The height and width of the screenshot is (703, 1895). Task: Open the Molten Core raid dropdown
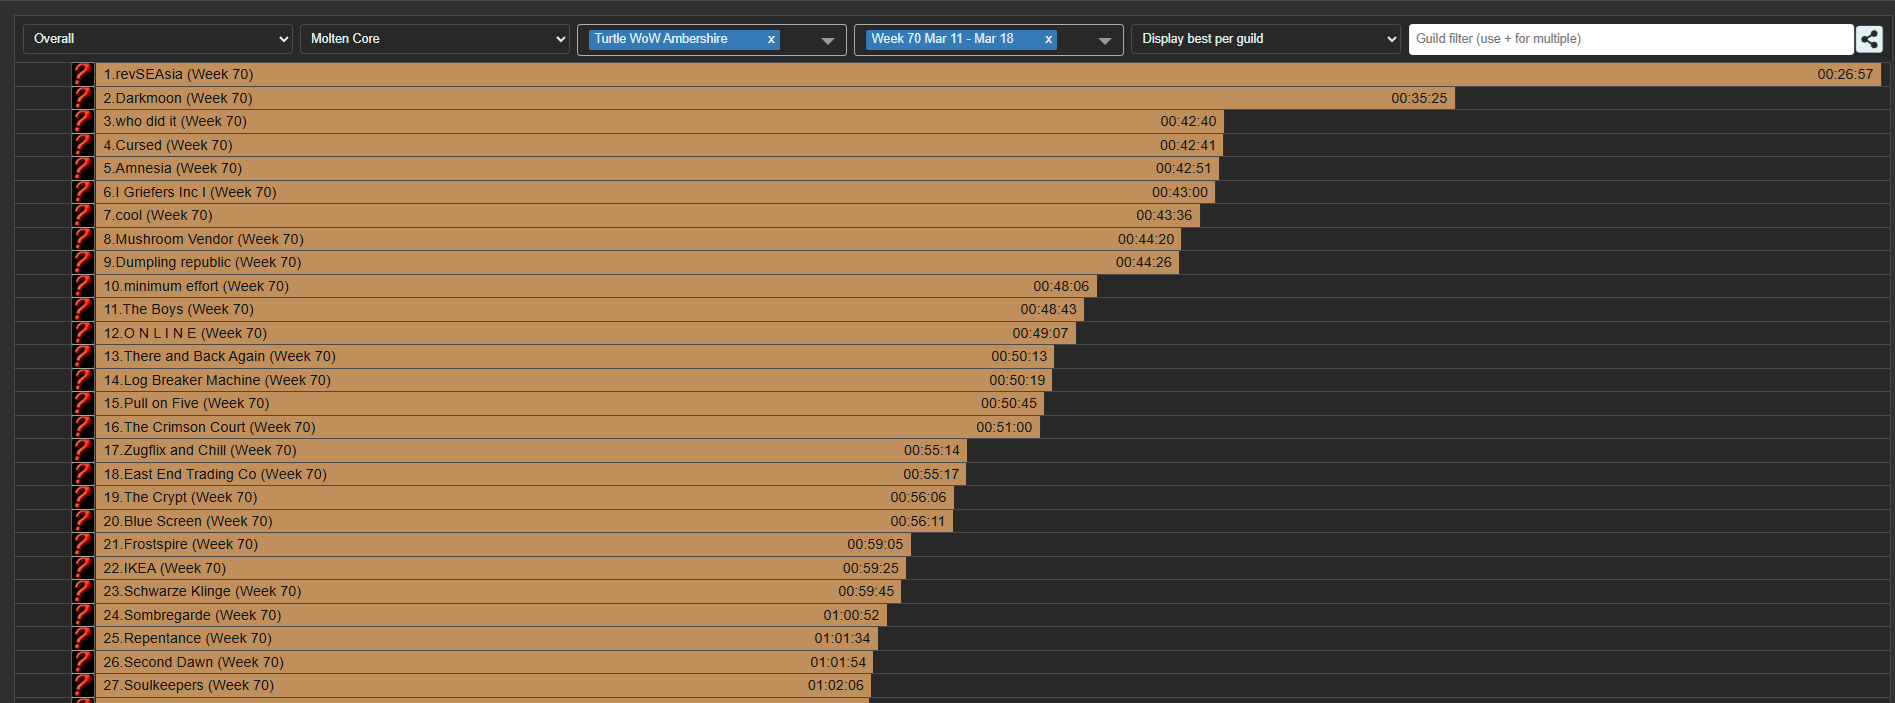click(435, 39)
